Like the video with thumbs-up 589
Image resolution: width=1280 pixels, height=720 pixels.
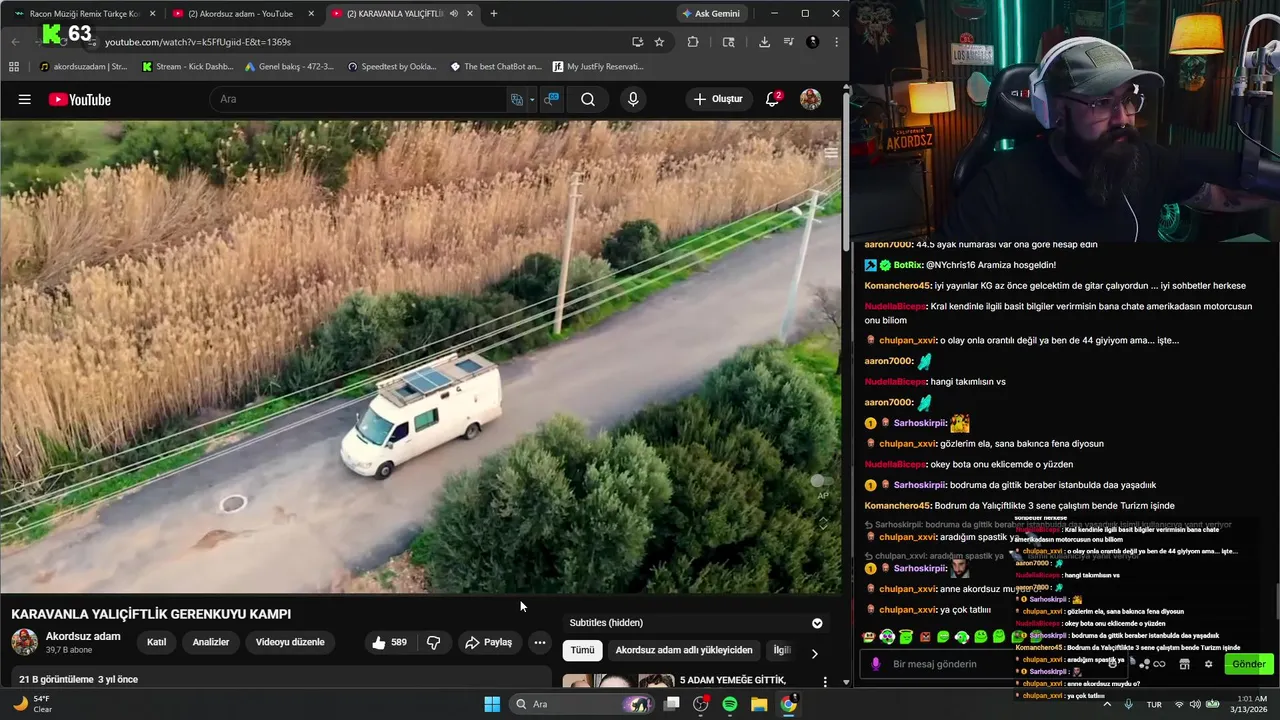tap(389, 642)
